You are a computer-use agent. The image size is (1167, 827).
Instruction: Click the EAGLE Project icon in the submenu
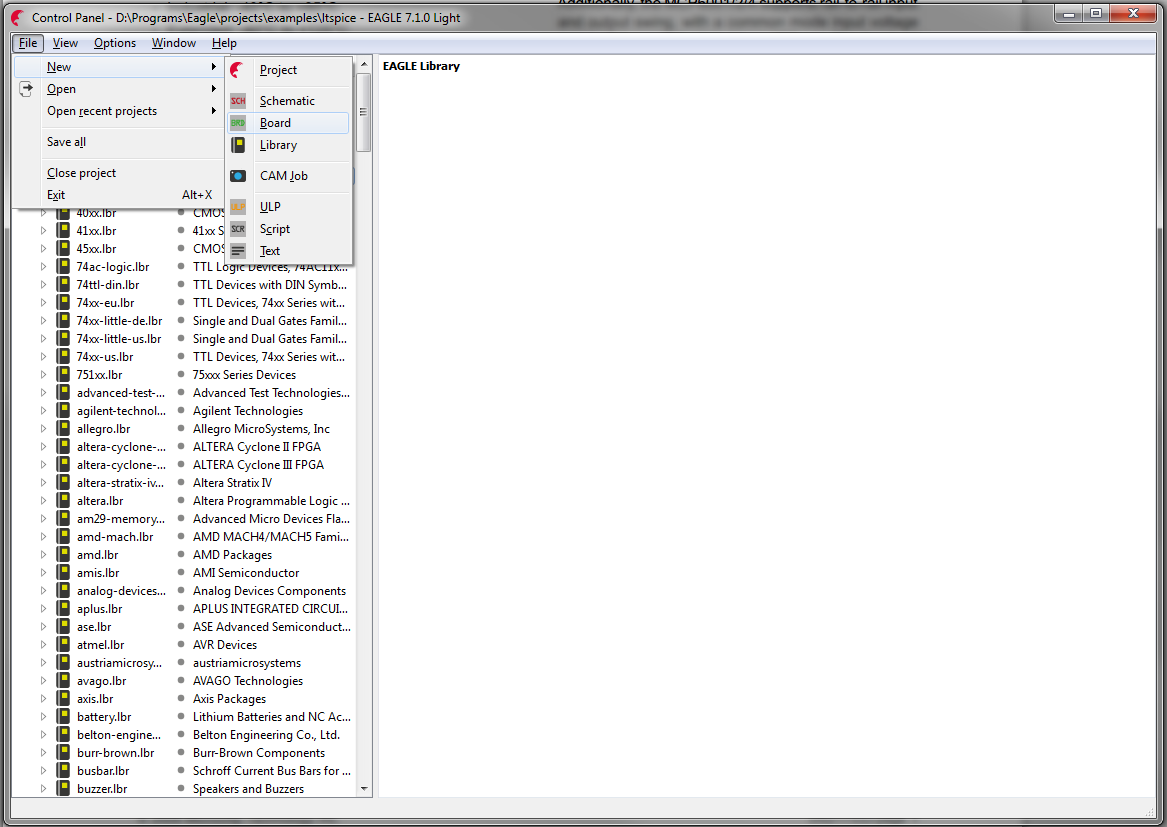(238, 70)
